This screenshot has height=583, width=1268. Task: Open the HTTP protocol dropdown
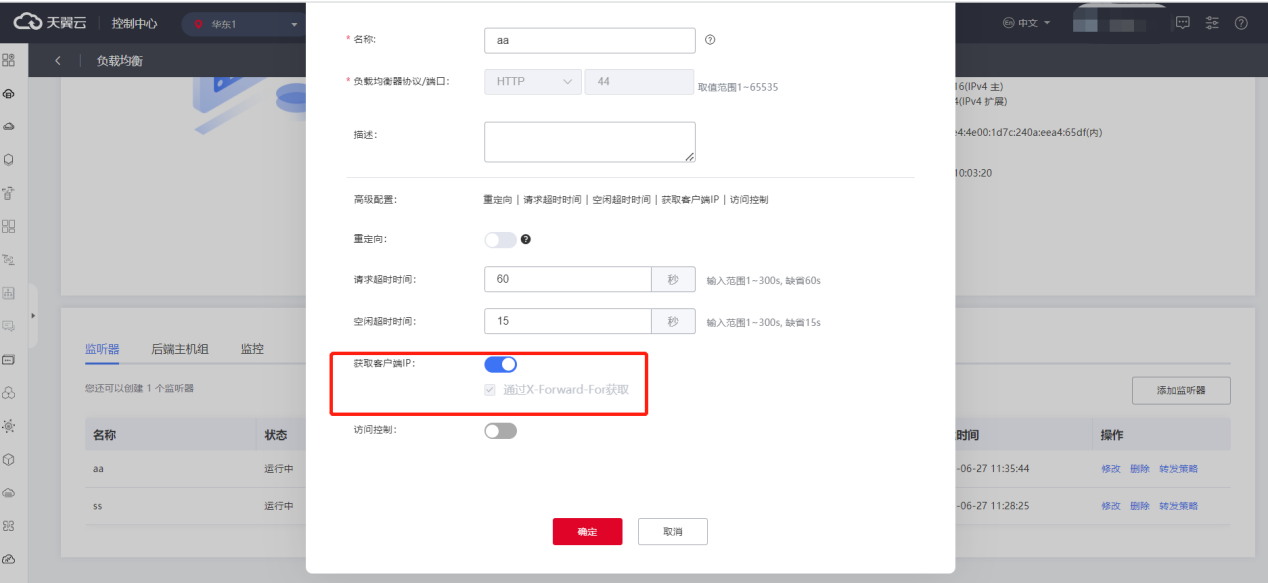[532, 82]
